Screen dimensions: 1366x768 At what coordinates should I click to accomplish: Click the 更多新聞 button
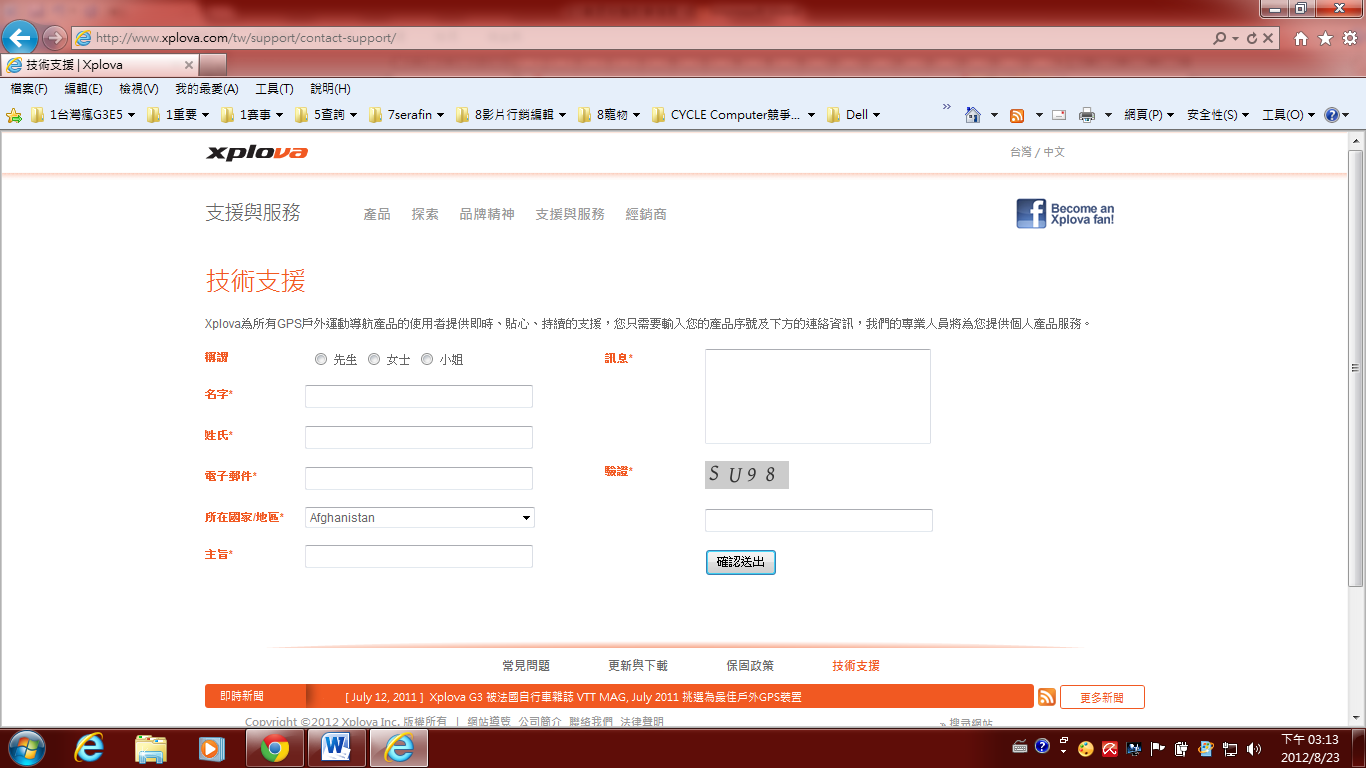(x=1102, y=697)
